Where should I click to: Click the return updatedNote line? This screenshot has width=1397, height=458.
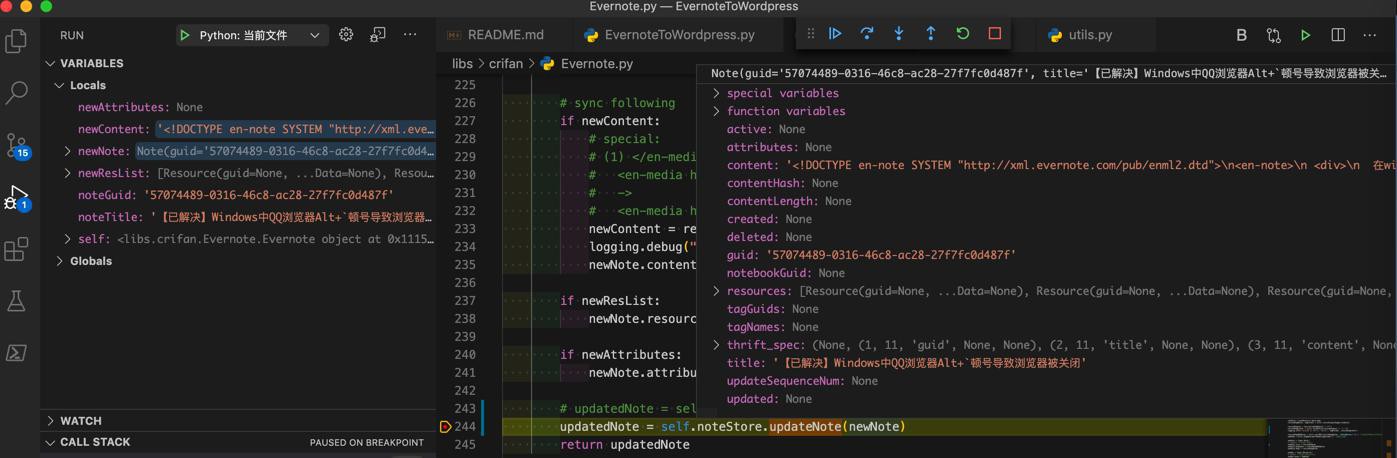pyautogui.click(x=625, y=444)
